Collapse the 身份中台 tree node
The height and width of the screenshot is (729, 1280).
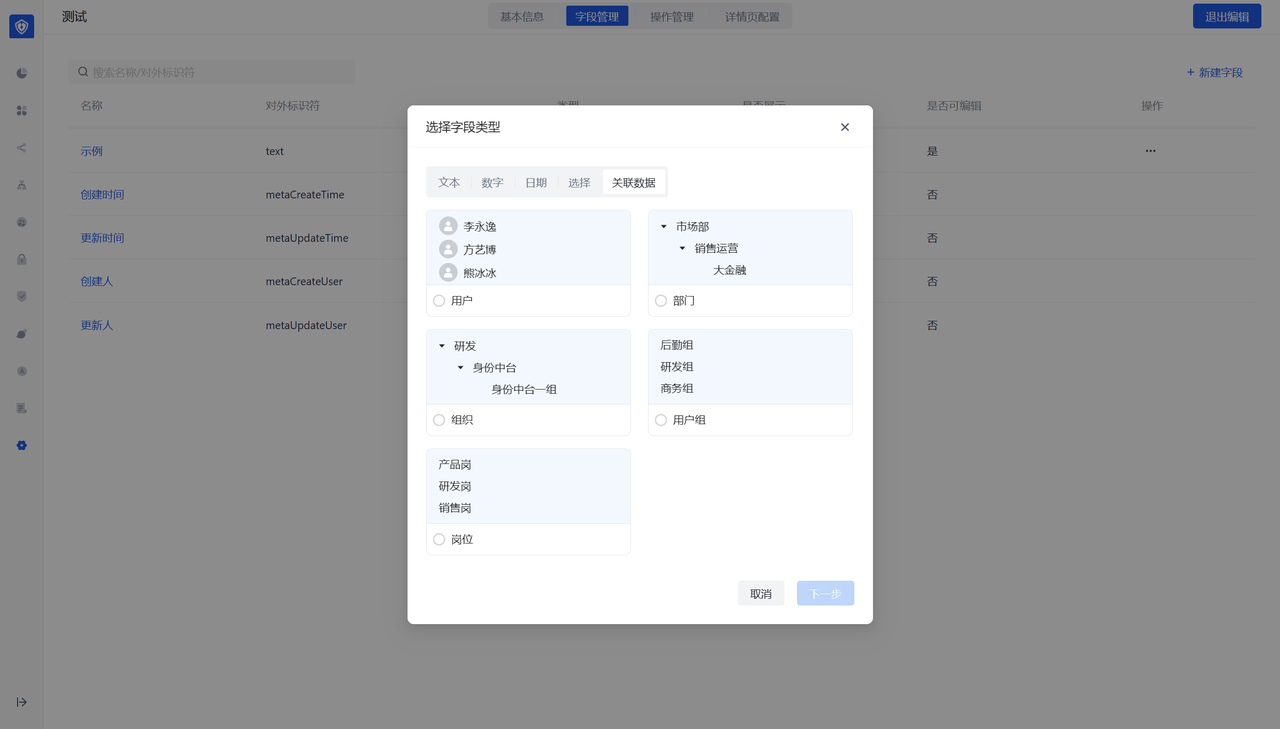[x=461, y=368]
